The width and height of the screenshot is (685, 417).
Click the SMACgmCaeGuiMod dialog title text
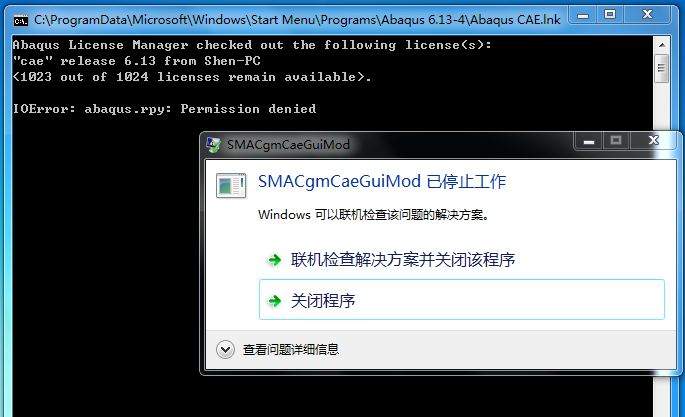click(x=288, y=145)
